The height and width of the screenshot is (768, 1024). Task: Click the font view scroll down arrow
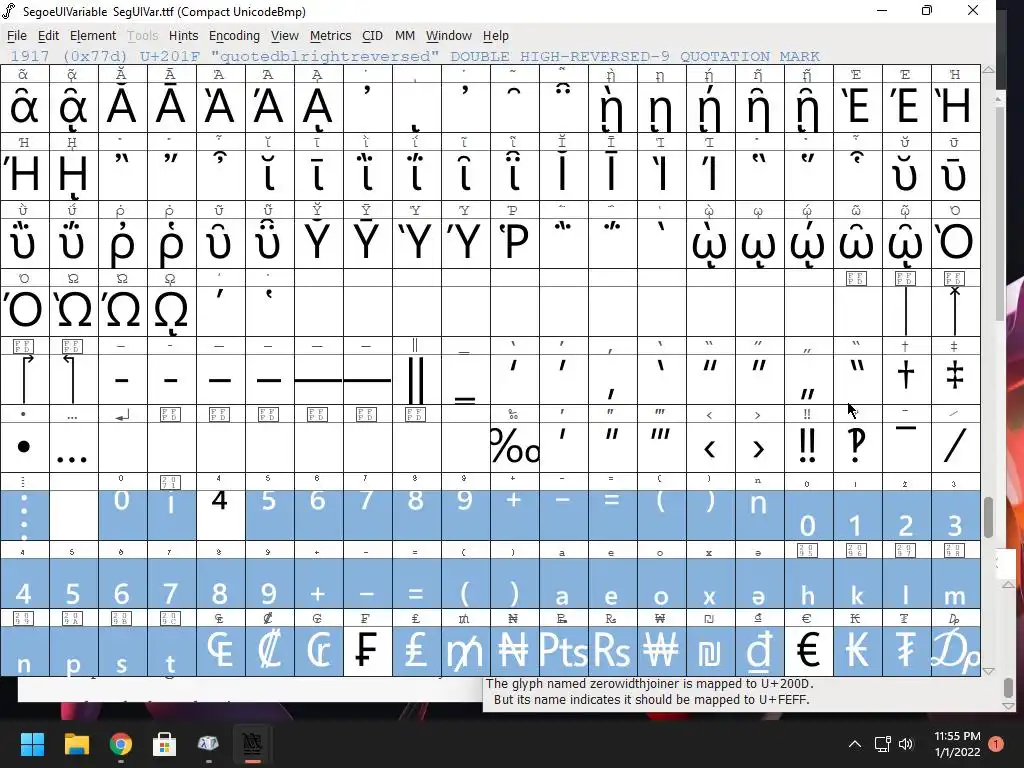[988, 671]
